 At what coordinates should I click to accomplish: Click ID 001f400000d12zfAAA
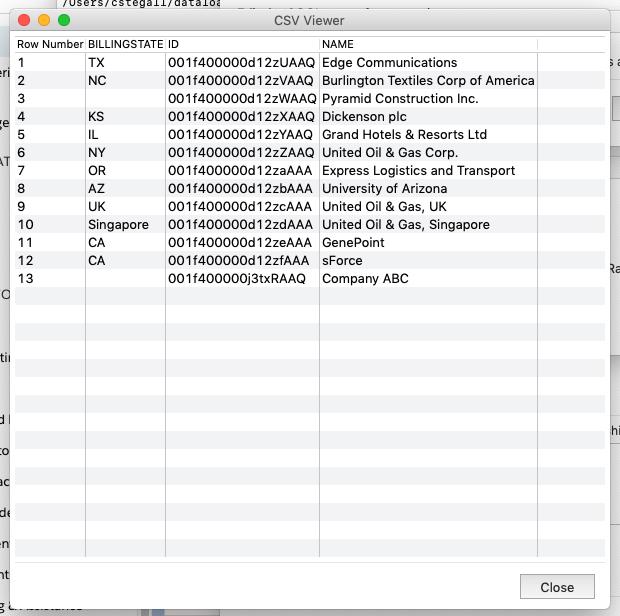coord(242,261)
